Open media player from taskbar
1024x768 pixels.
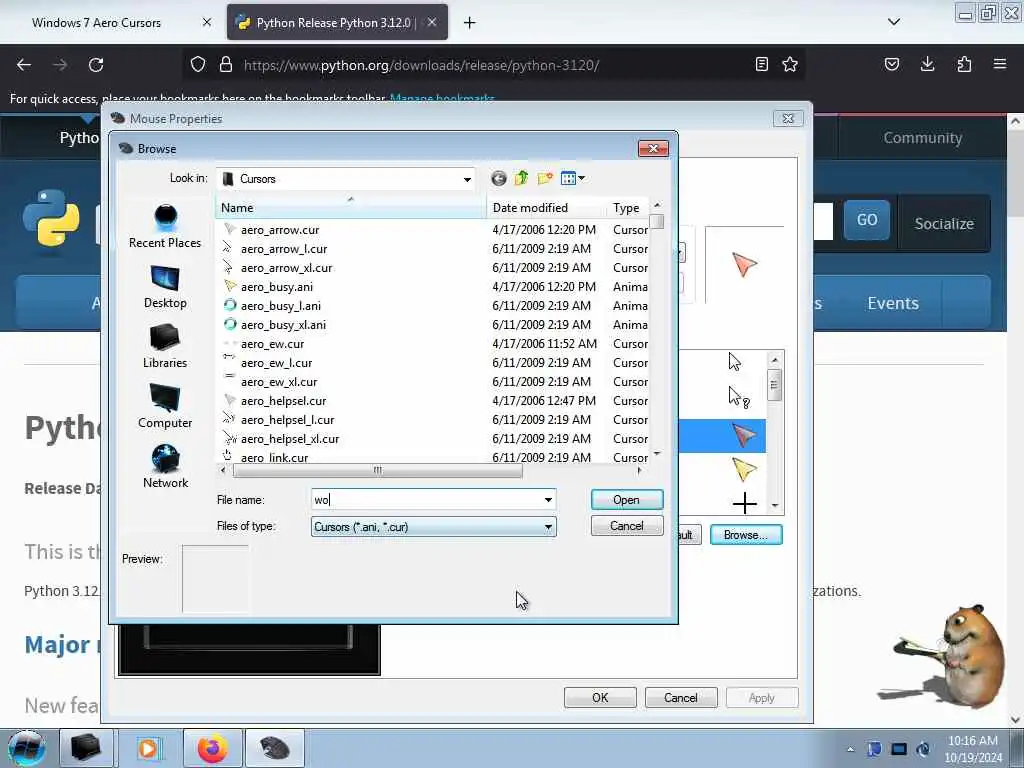(149, 748)
